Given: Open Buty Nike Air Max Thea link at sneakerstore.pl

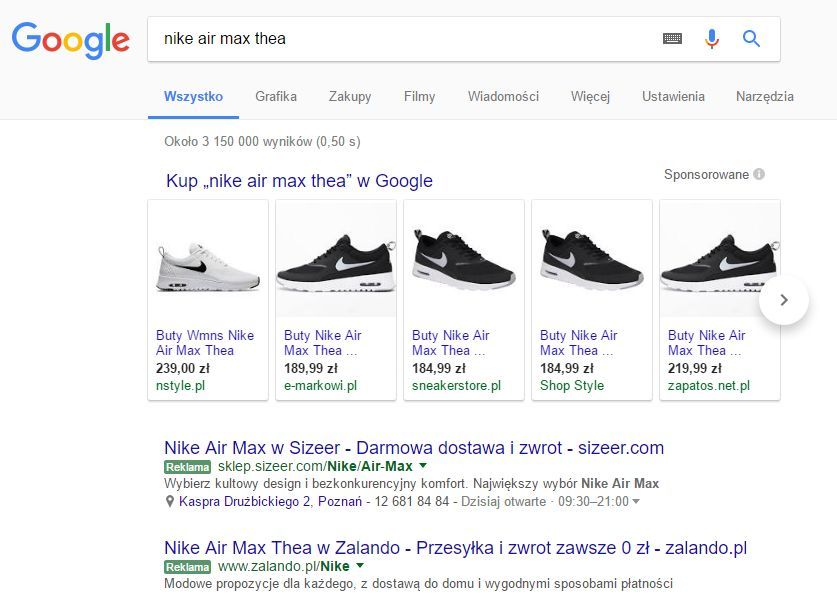Looking at the screenshot, I should coord(451,343).
